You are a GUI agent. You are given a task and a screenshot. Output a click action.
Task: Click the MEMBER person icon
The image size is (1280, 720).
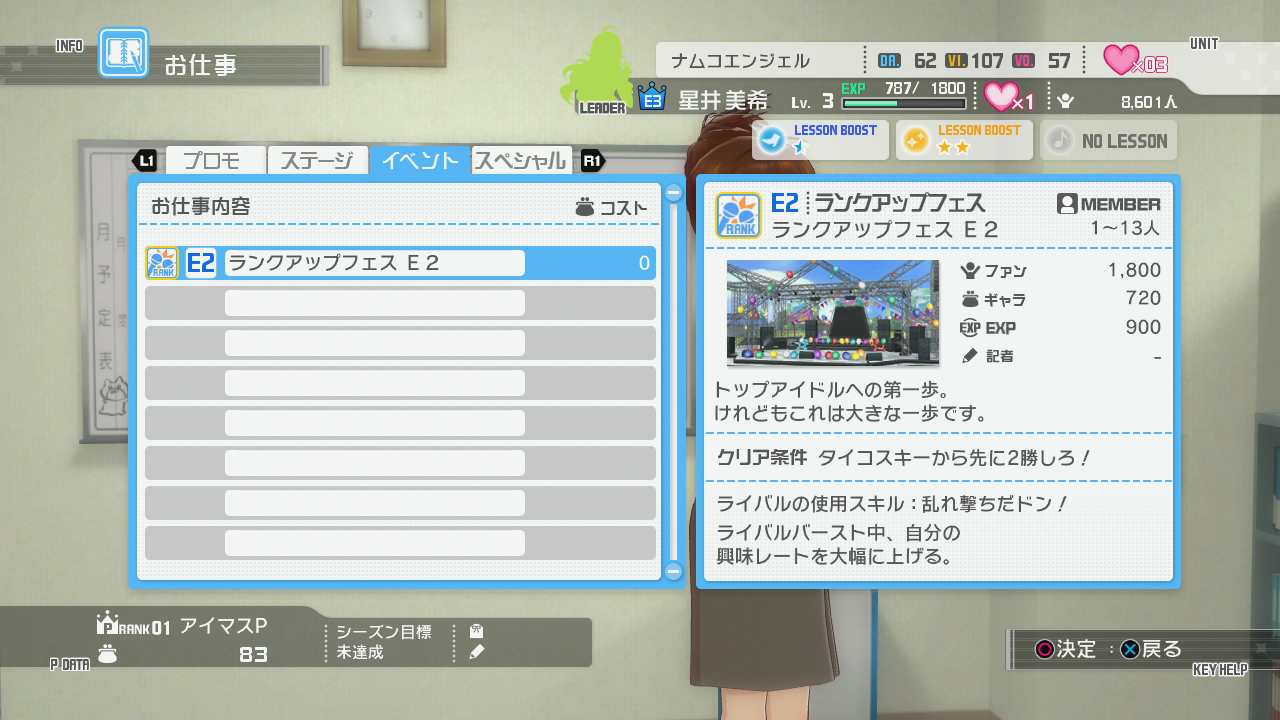(x=1066, y=204)
